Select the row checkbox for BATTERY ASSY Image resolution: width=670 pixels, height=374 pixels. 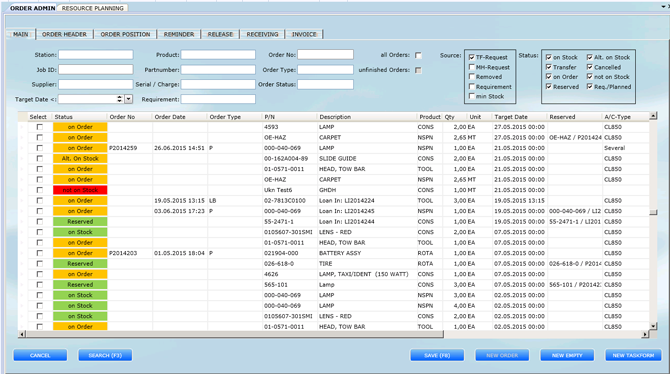[x=40, y=253]
